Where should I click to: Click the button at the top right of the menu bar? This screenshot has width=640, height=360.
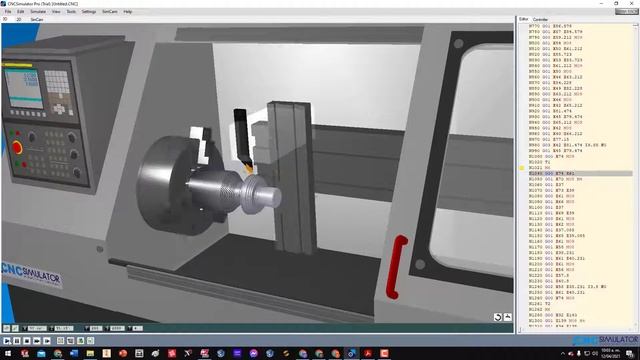(x=626, y=12)
